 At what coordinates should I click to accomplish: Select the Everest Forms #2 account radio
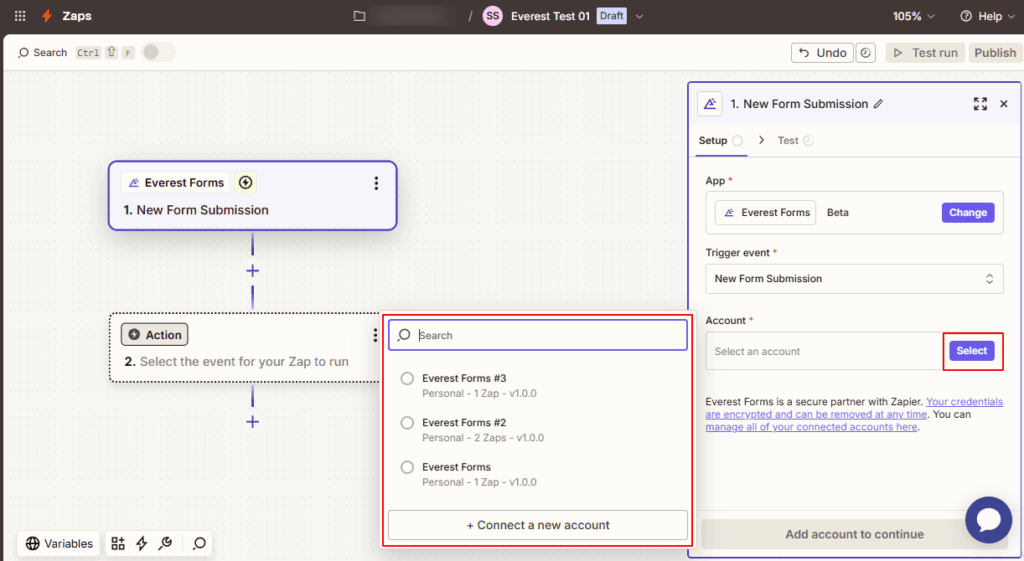pyautogui.click(x=407, y=423)
